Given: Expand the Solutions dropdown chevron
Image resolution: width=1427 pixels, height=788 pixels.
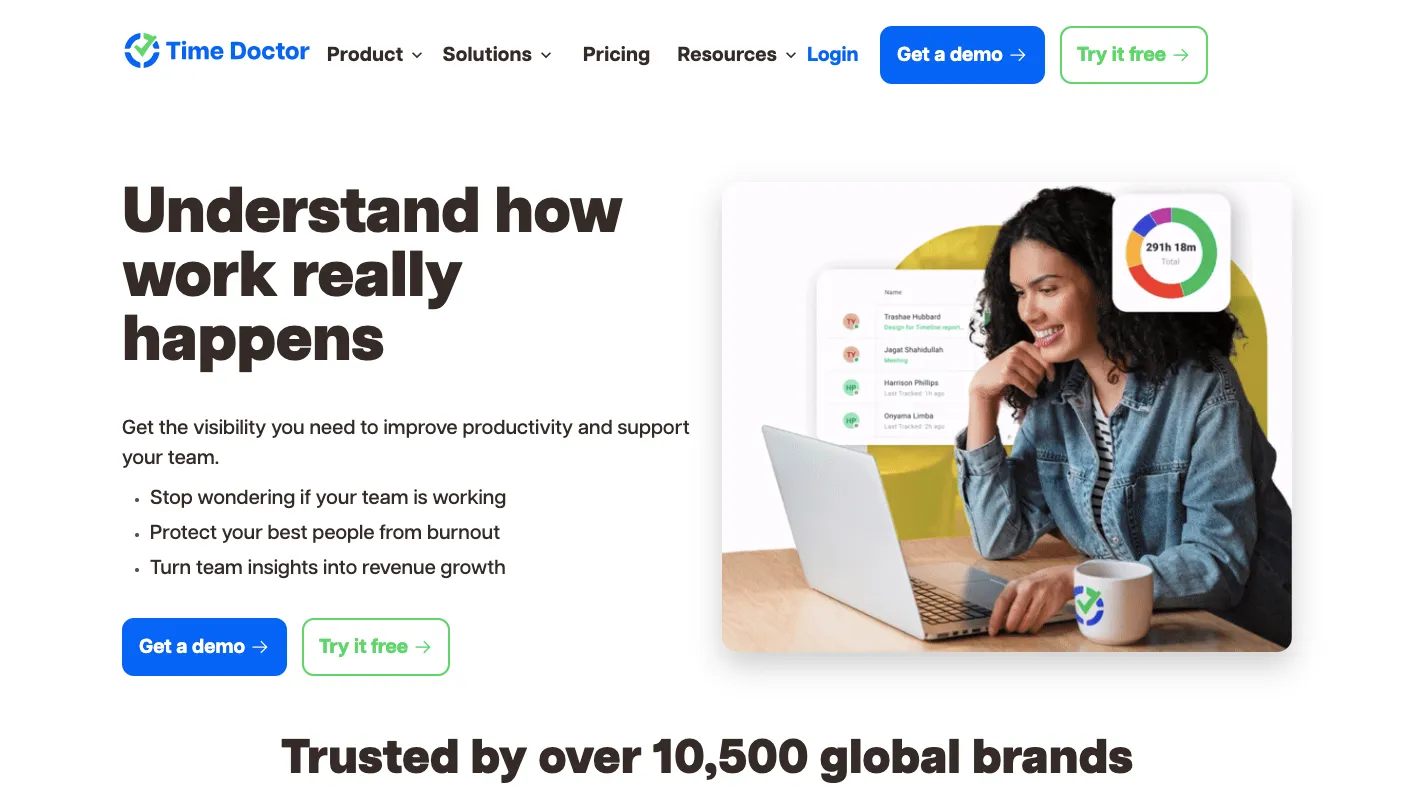Looking at the screenshot, I should point(546,55).
